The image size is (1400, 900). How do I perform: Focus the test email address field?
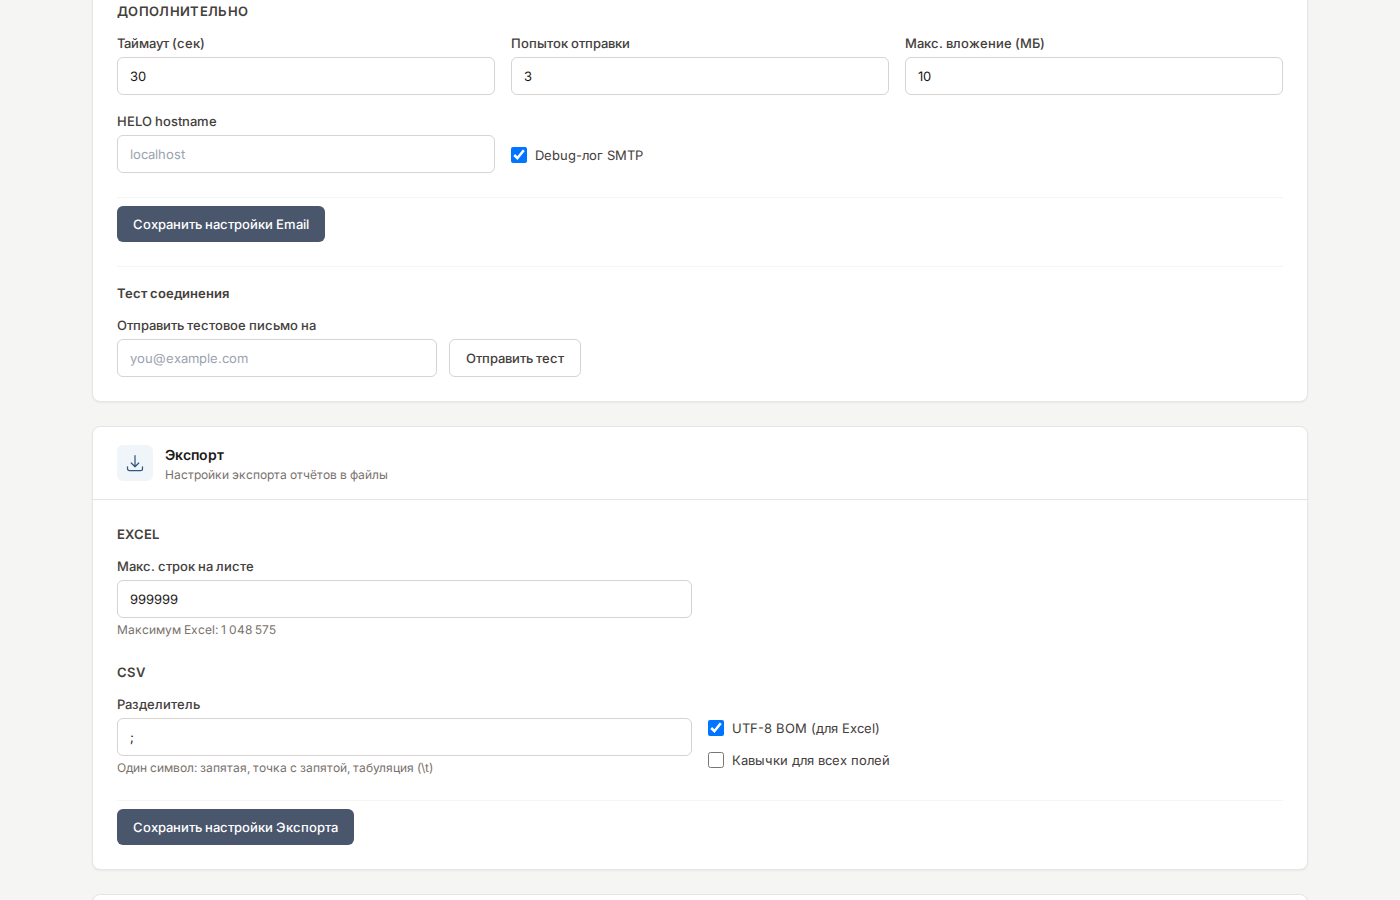277,358
